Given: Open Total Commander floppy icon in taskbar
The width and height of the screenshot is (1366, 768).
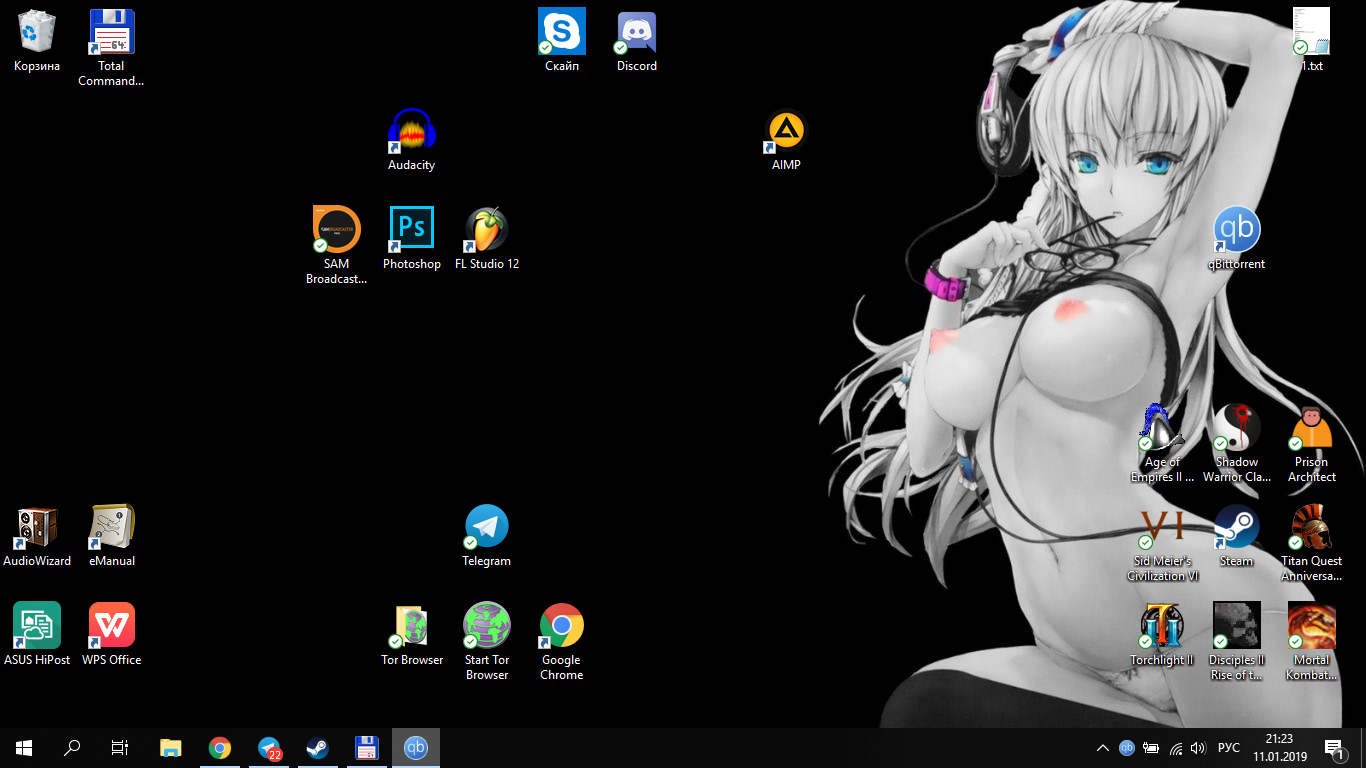Looking at the screenshot, I should coord(367,748).
